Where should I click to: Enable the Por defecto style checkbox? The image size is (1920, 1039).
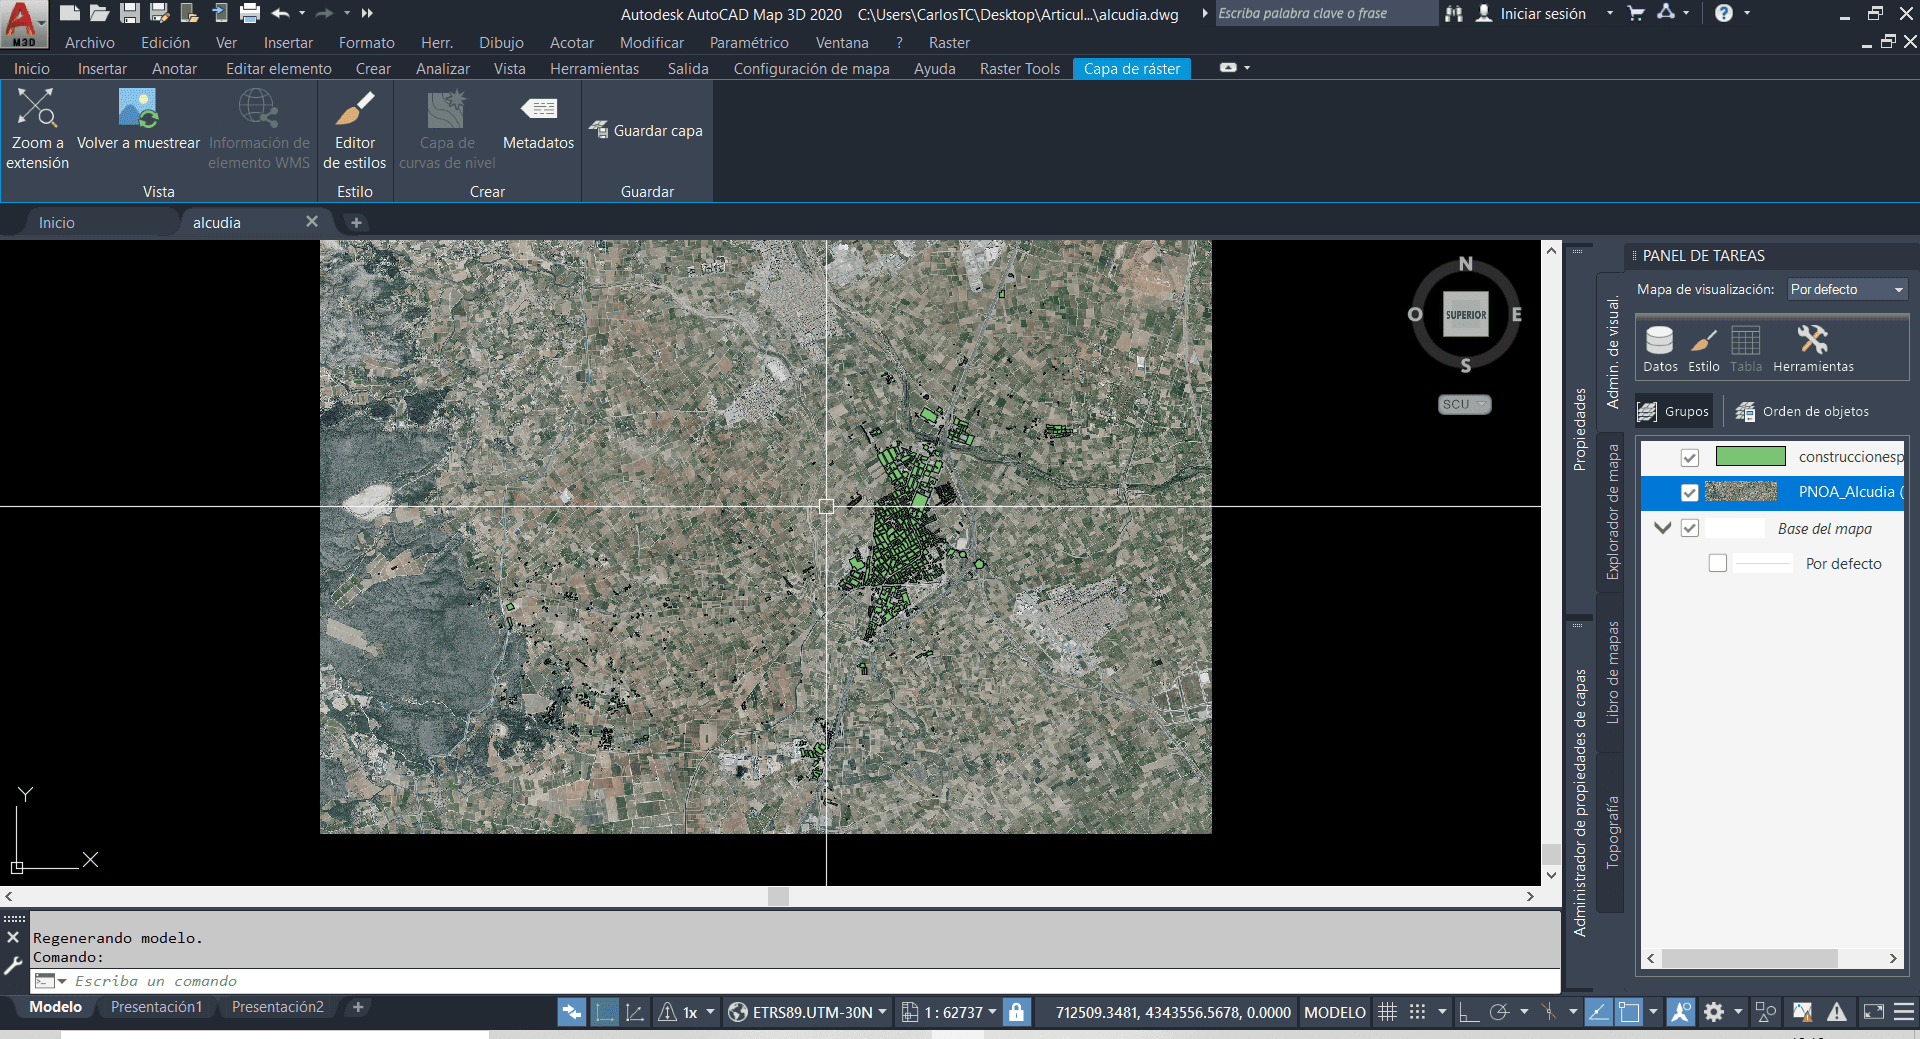tap(1719, 562)
